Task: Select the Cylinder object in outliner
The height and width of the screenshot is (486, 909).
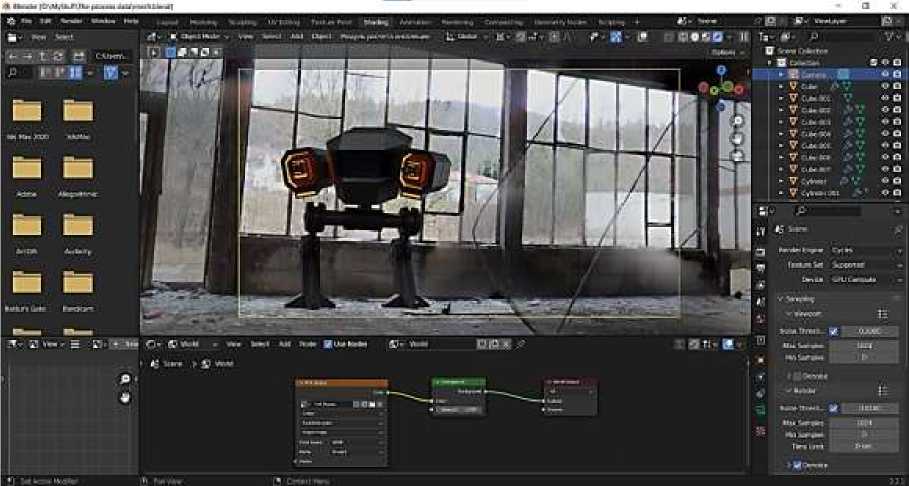Action: (x=815, y=181)
